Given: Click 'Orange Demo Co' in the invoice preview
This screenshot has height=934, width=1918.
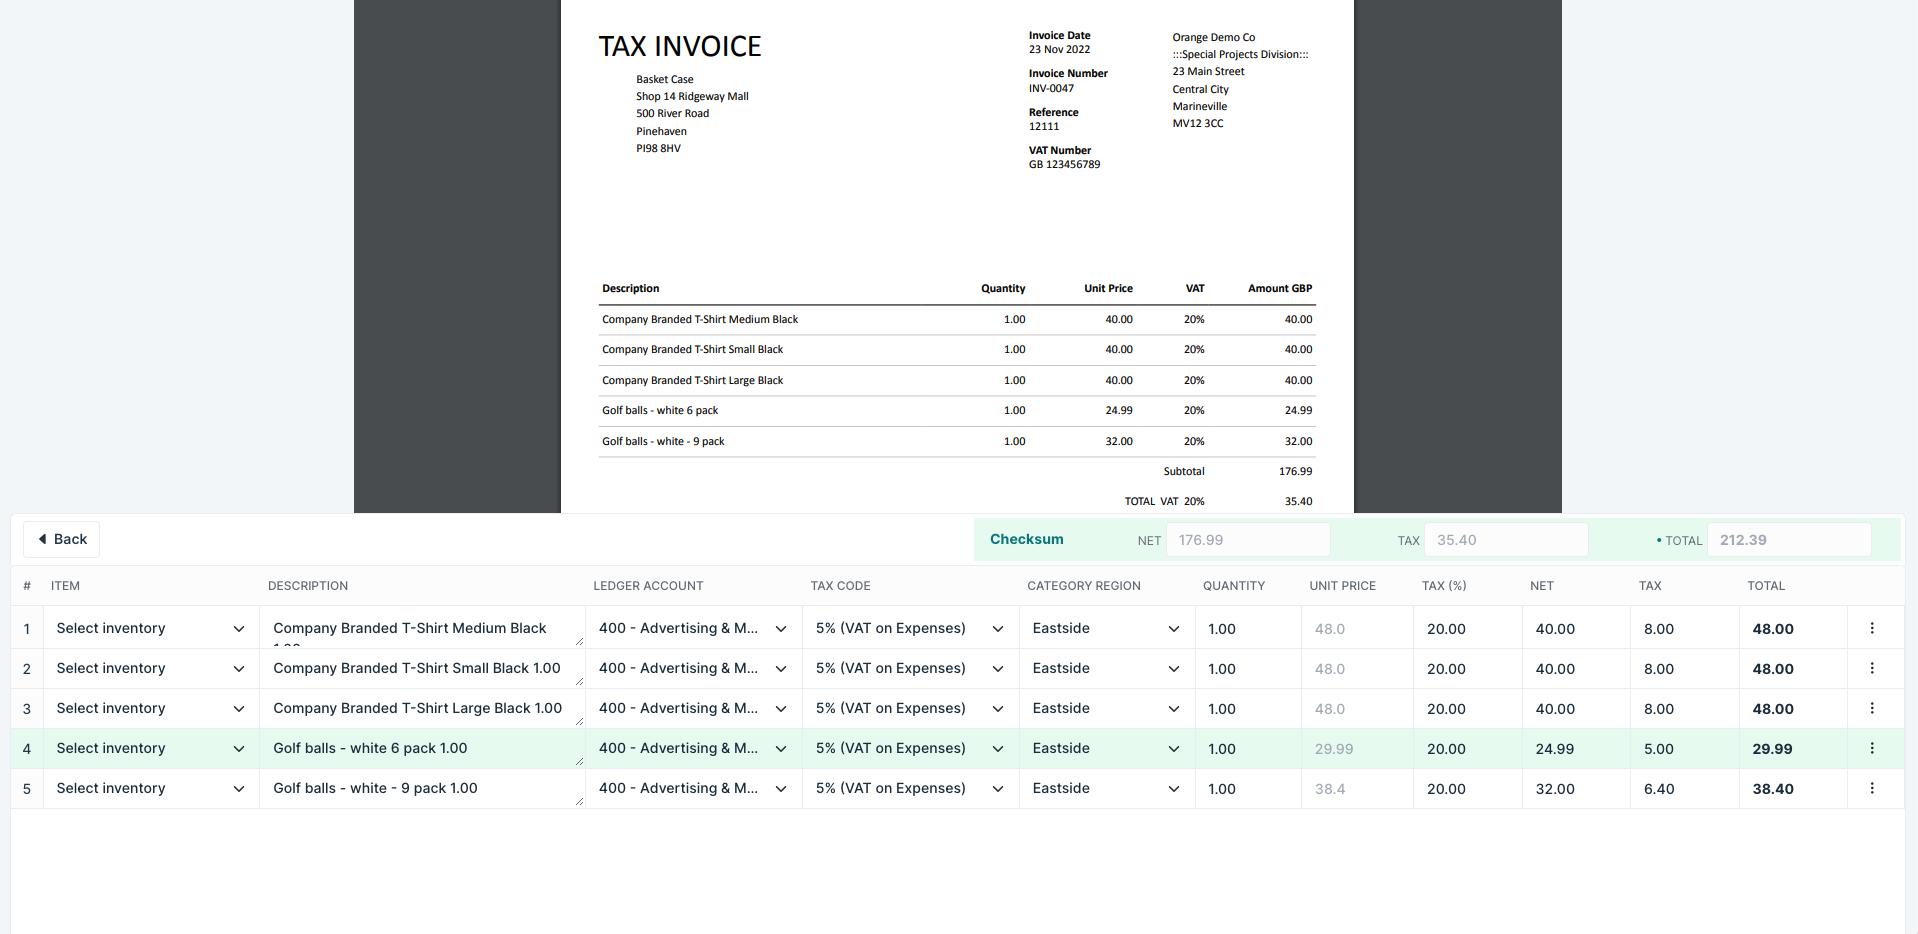Looking at the screenshot, I should [1213, 37].
